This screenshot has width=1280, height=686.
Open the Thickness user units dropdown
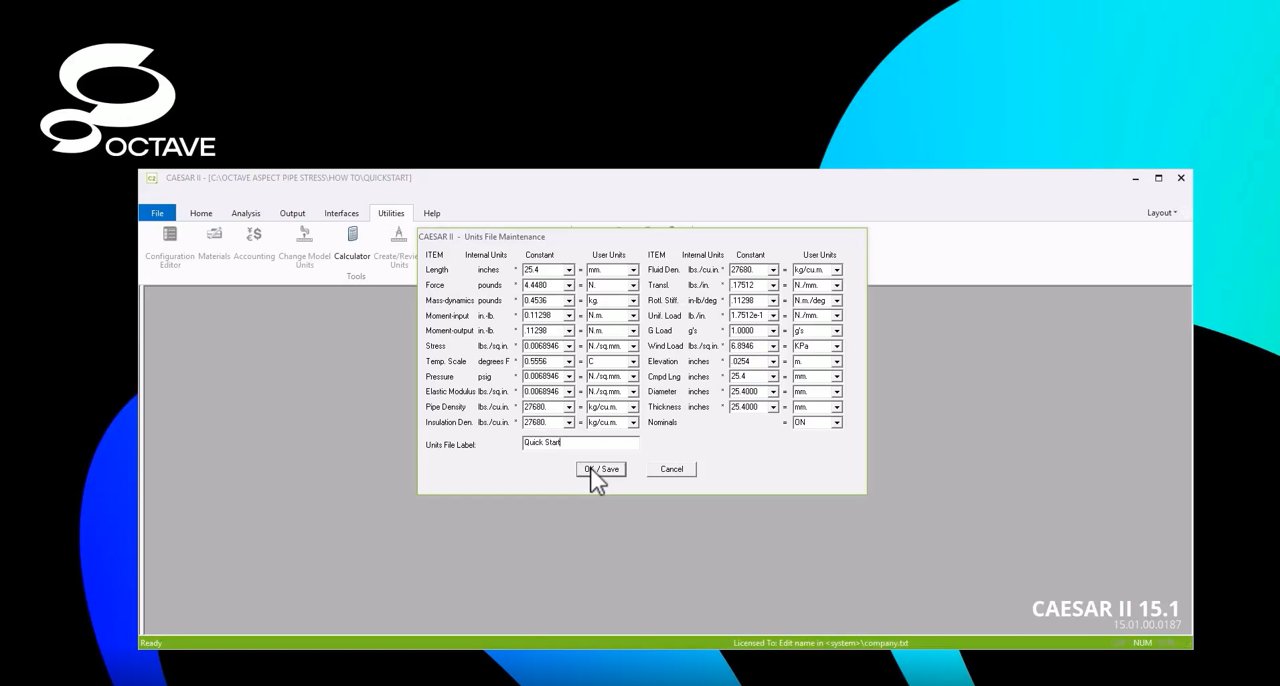pyautogui.click(x=837, y=407)
